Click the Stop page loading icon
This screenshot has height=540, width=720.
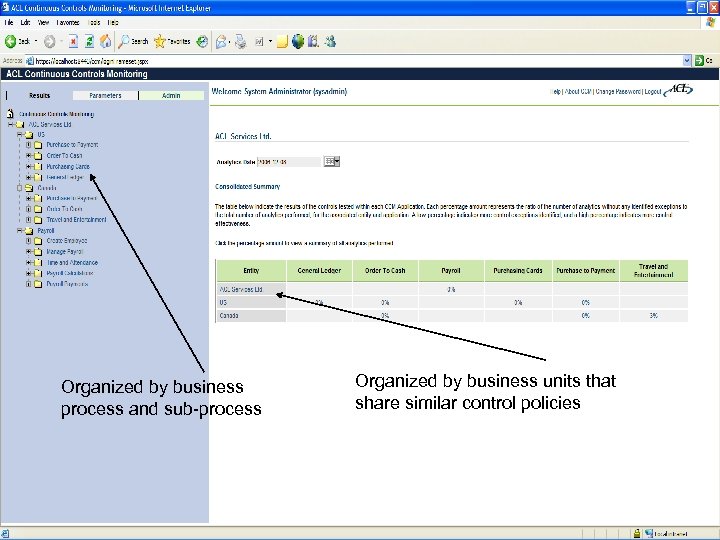pos(73,42)
